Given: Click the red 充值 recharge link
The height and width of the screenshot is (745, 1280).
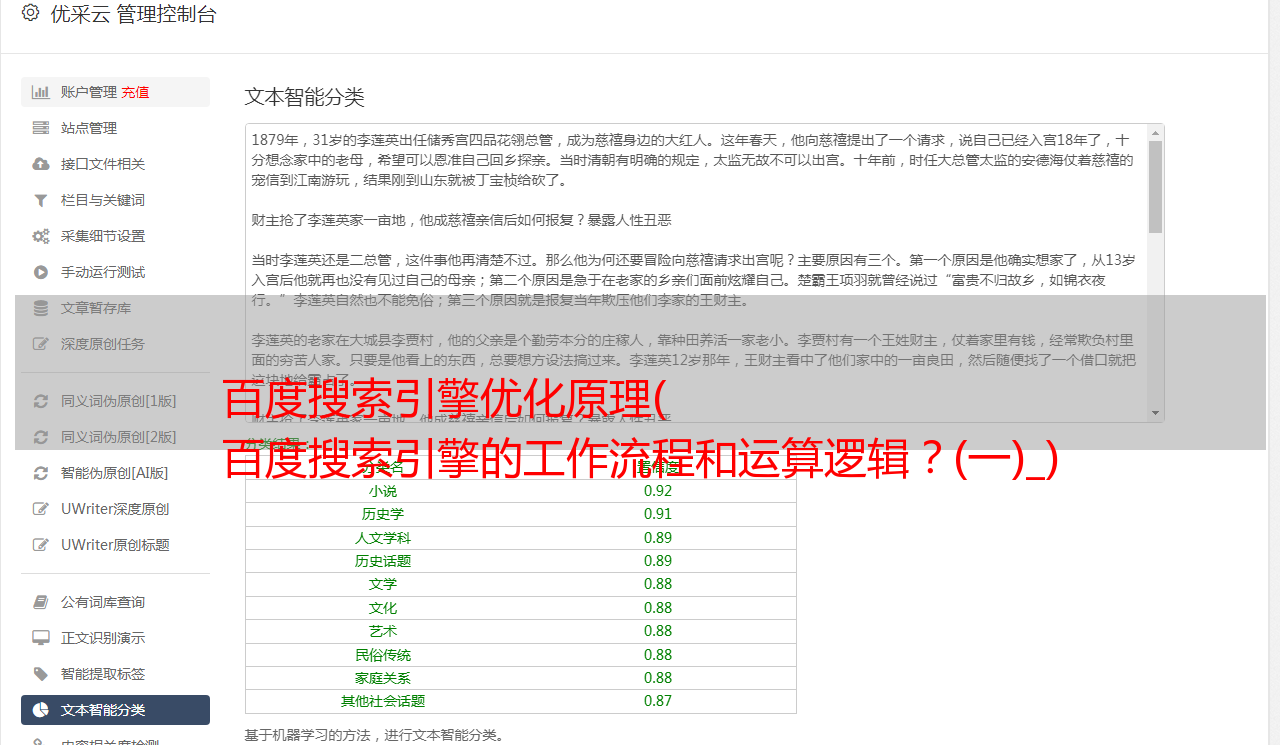Looking at the screenshot, I should [x=135, y=92].
